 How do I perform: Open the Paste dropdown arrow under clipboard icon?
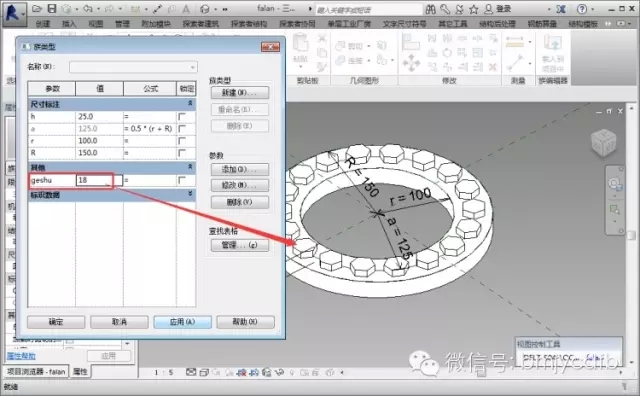pyautogui.click(x=301, y=67)
